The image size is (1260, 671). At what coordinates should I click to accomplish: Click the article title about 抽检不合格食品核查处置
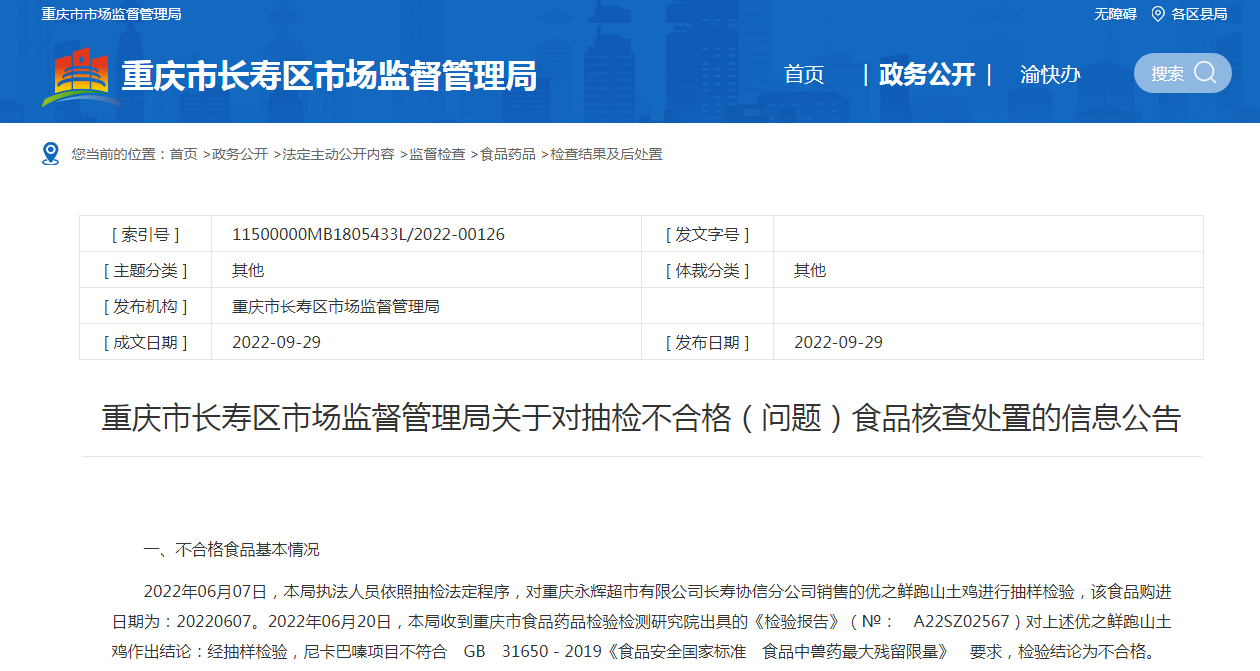coord(641,418)
